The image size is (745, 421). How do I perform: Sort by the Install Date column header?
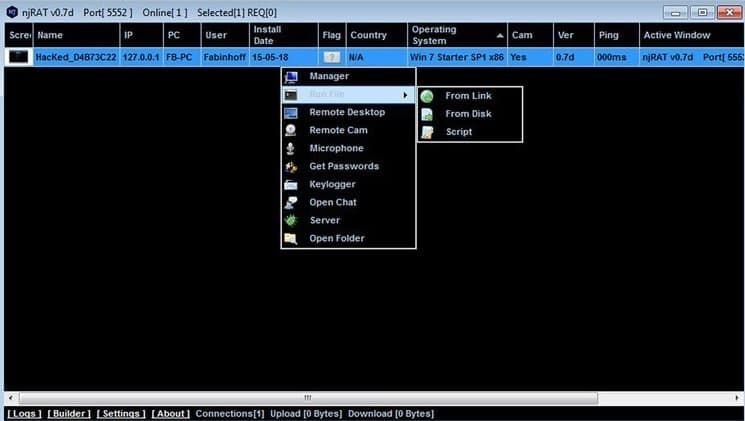283,35
